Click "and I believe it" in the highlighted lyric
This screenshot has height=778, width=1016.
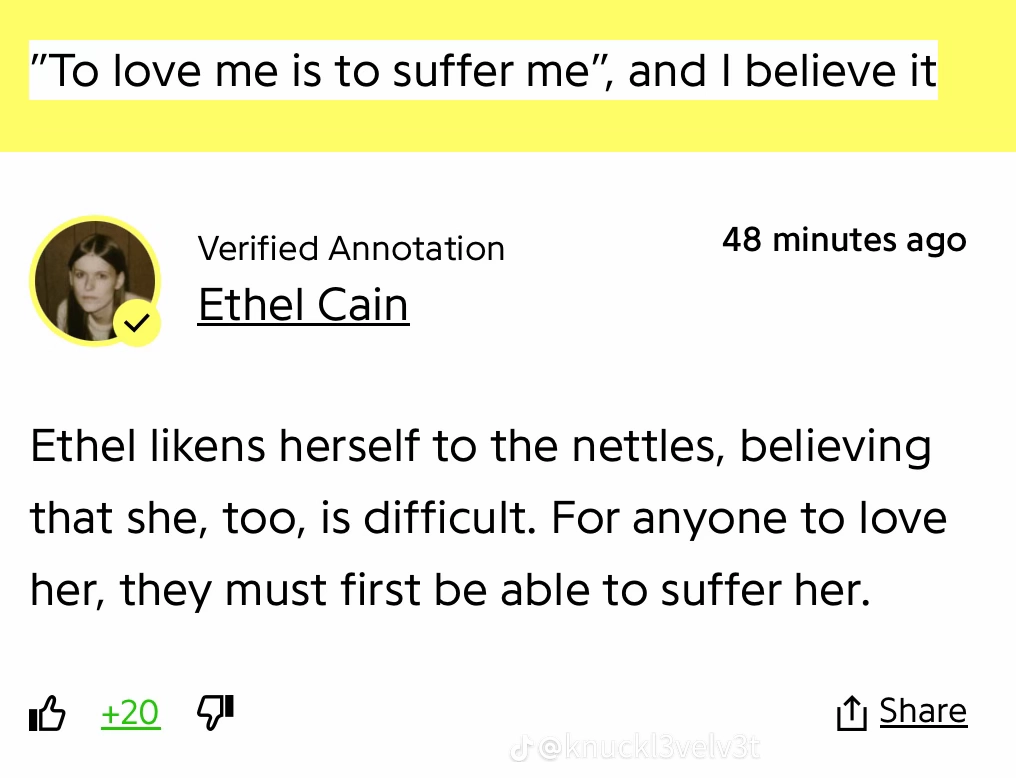(x=783, y=70)
